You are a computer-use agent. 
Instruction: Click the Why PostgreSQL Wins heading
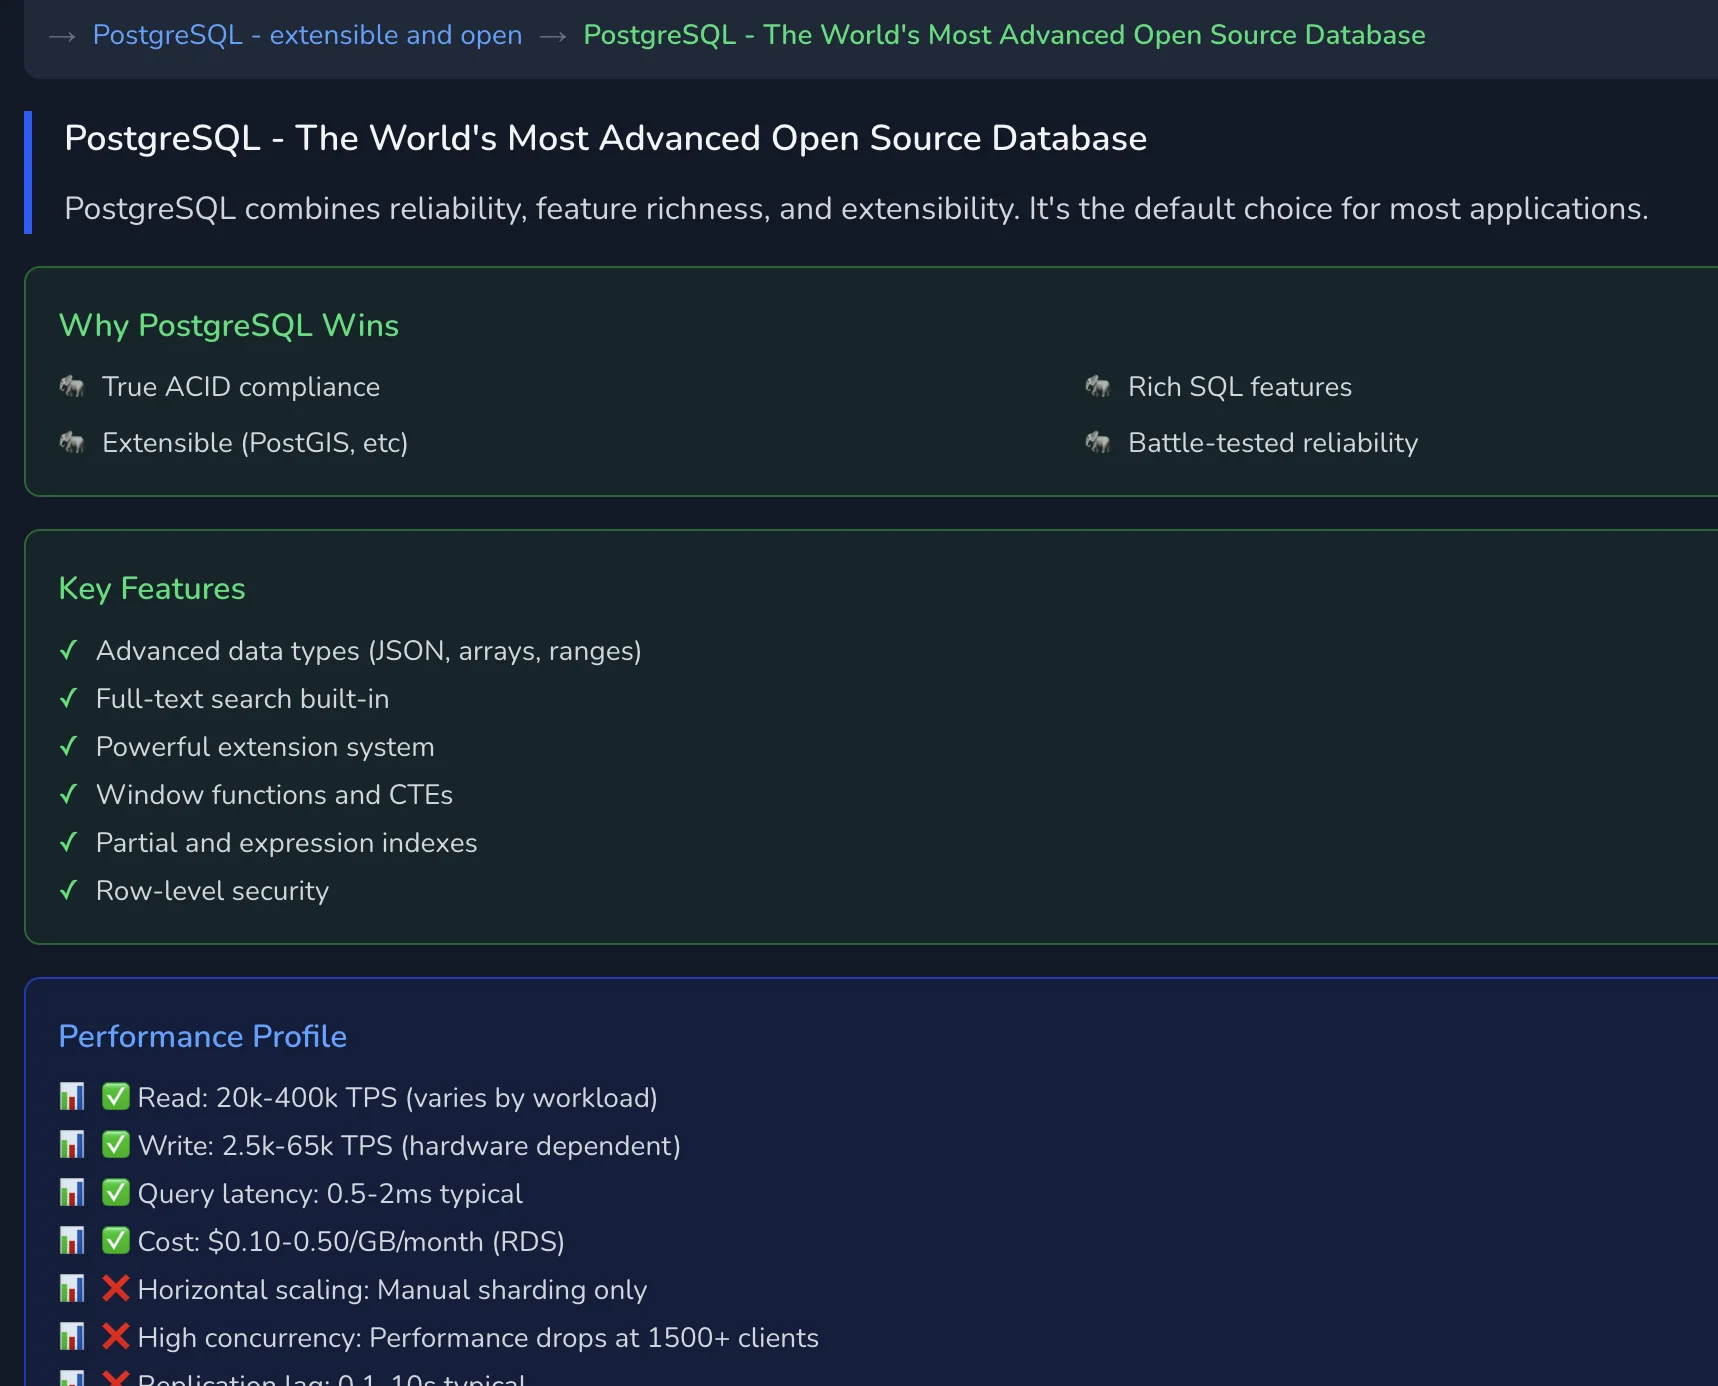228,325
